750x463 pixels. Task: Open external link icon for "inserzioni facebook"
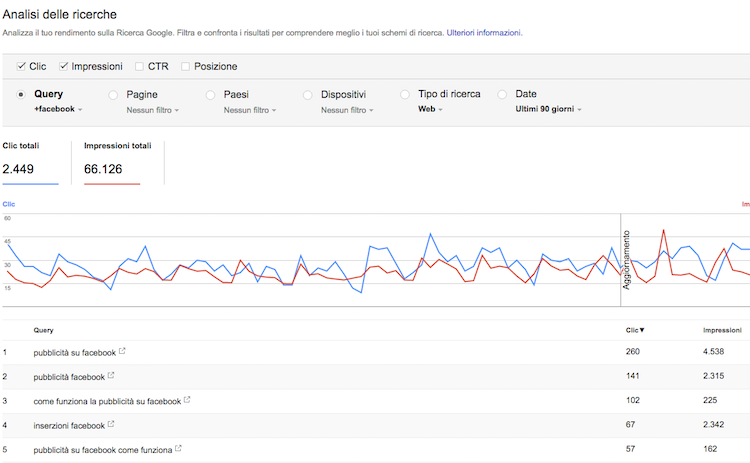pos(111,424)
